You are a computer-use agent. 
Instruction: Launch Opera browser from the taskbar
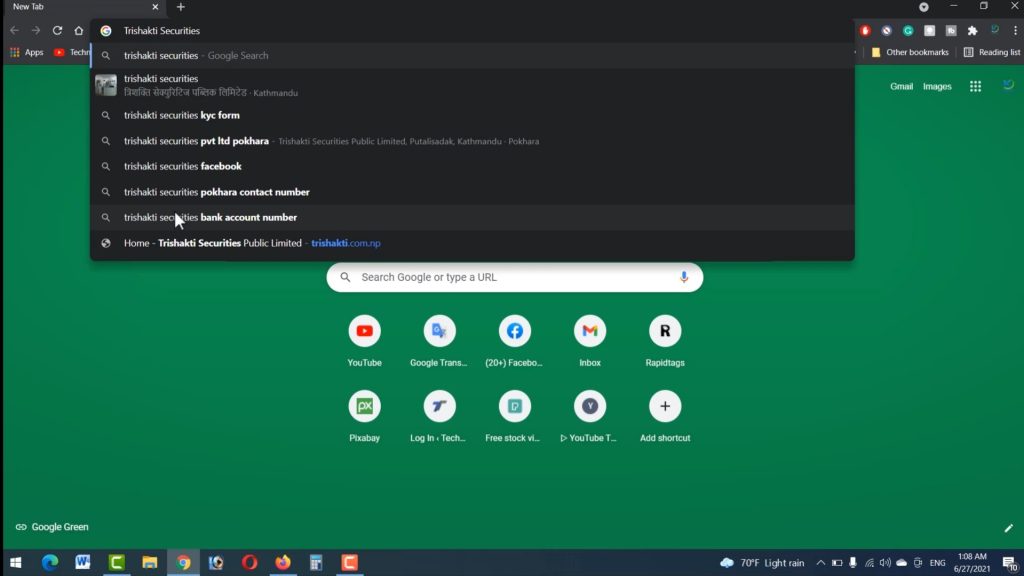coord(249,562)
